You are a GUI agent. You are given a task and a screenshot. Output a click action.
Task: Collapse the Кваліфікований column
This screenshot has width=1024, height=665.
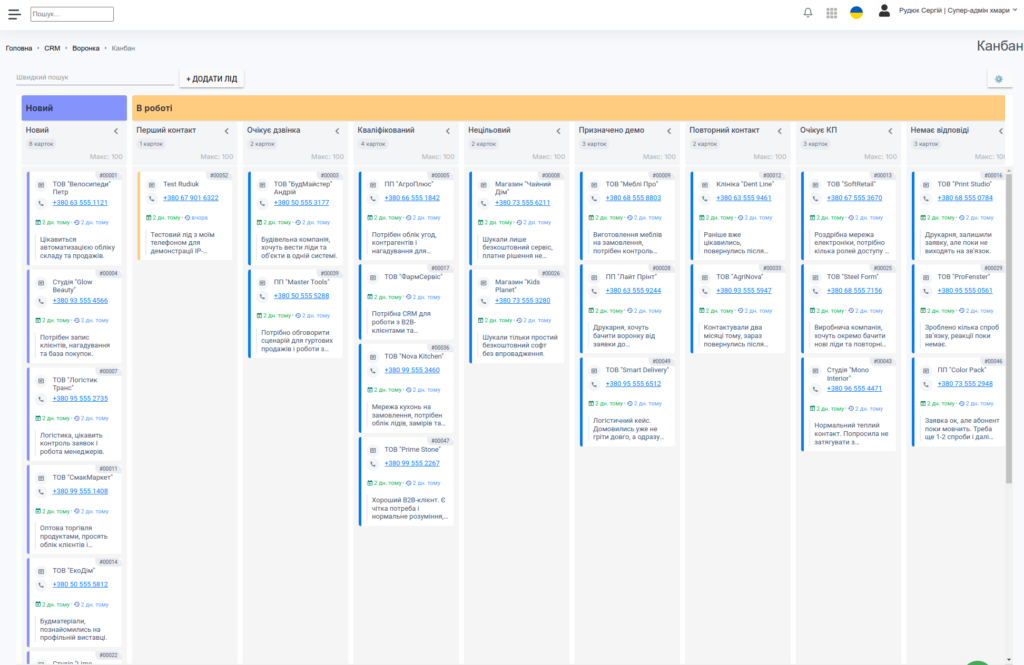click(x=447, y=131)
